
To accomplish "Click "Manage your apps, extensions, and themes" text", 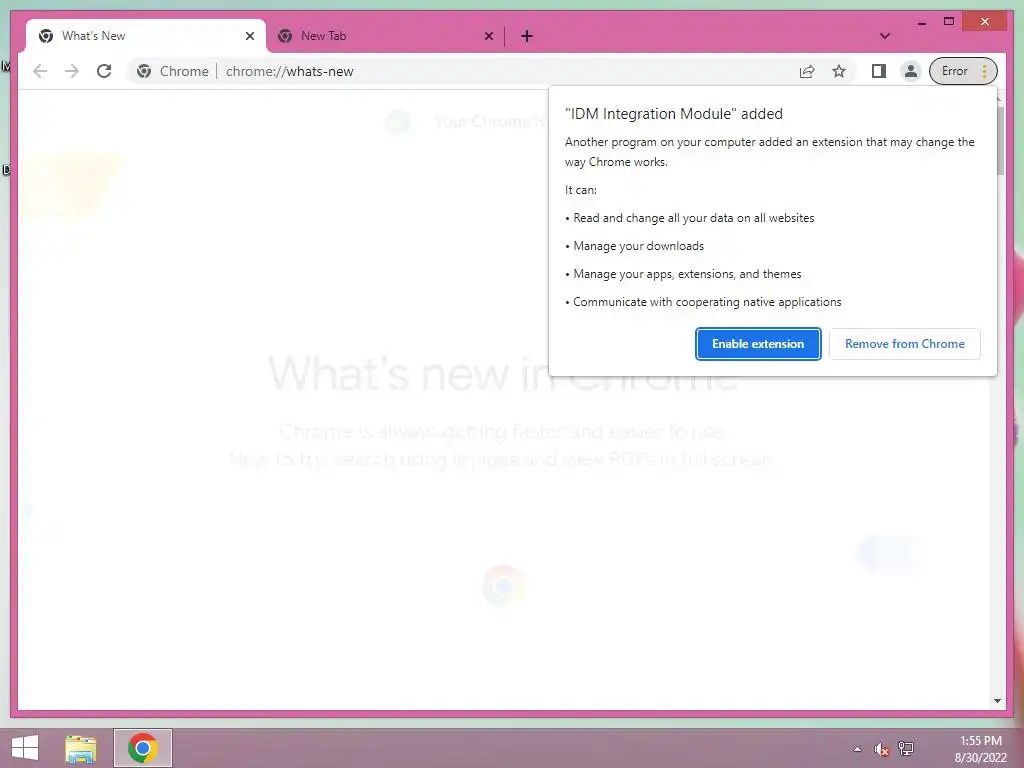I will pyautogui.click(x=687, y=274).
